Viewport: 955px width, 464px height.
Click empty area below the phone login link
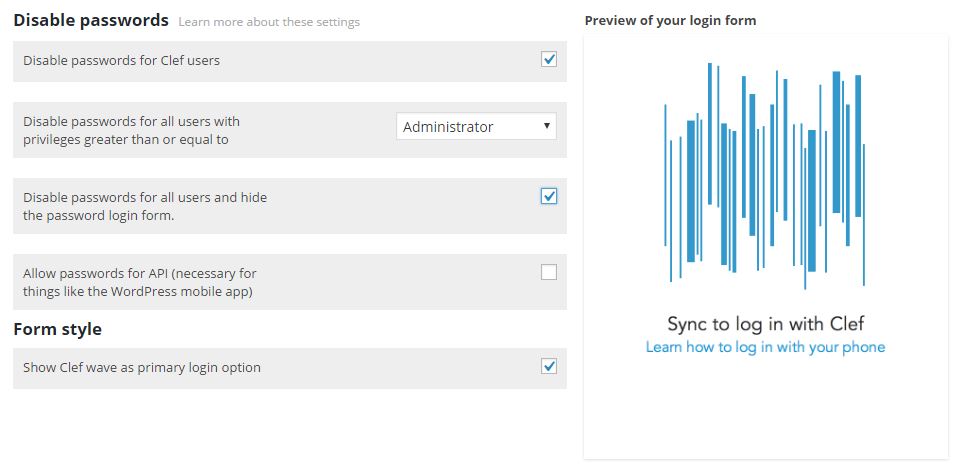(765, 410)
